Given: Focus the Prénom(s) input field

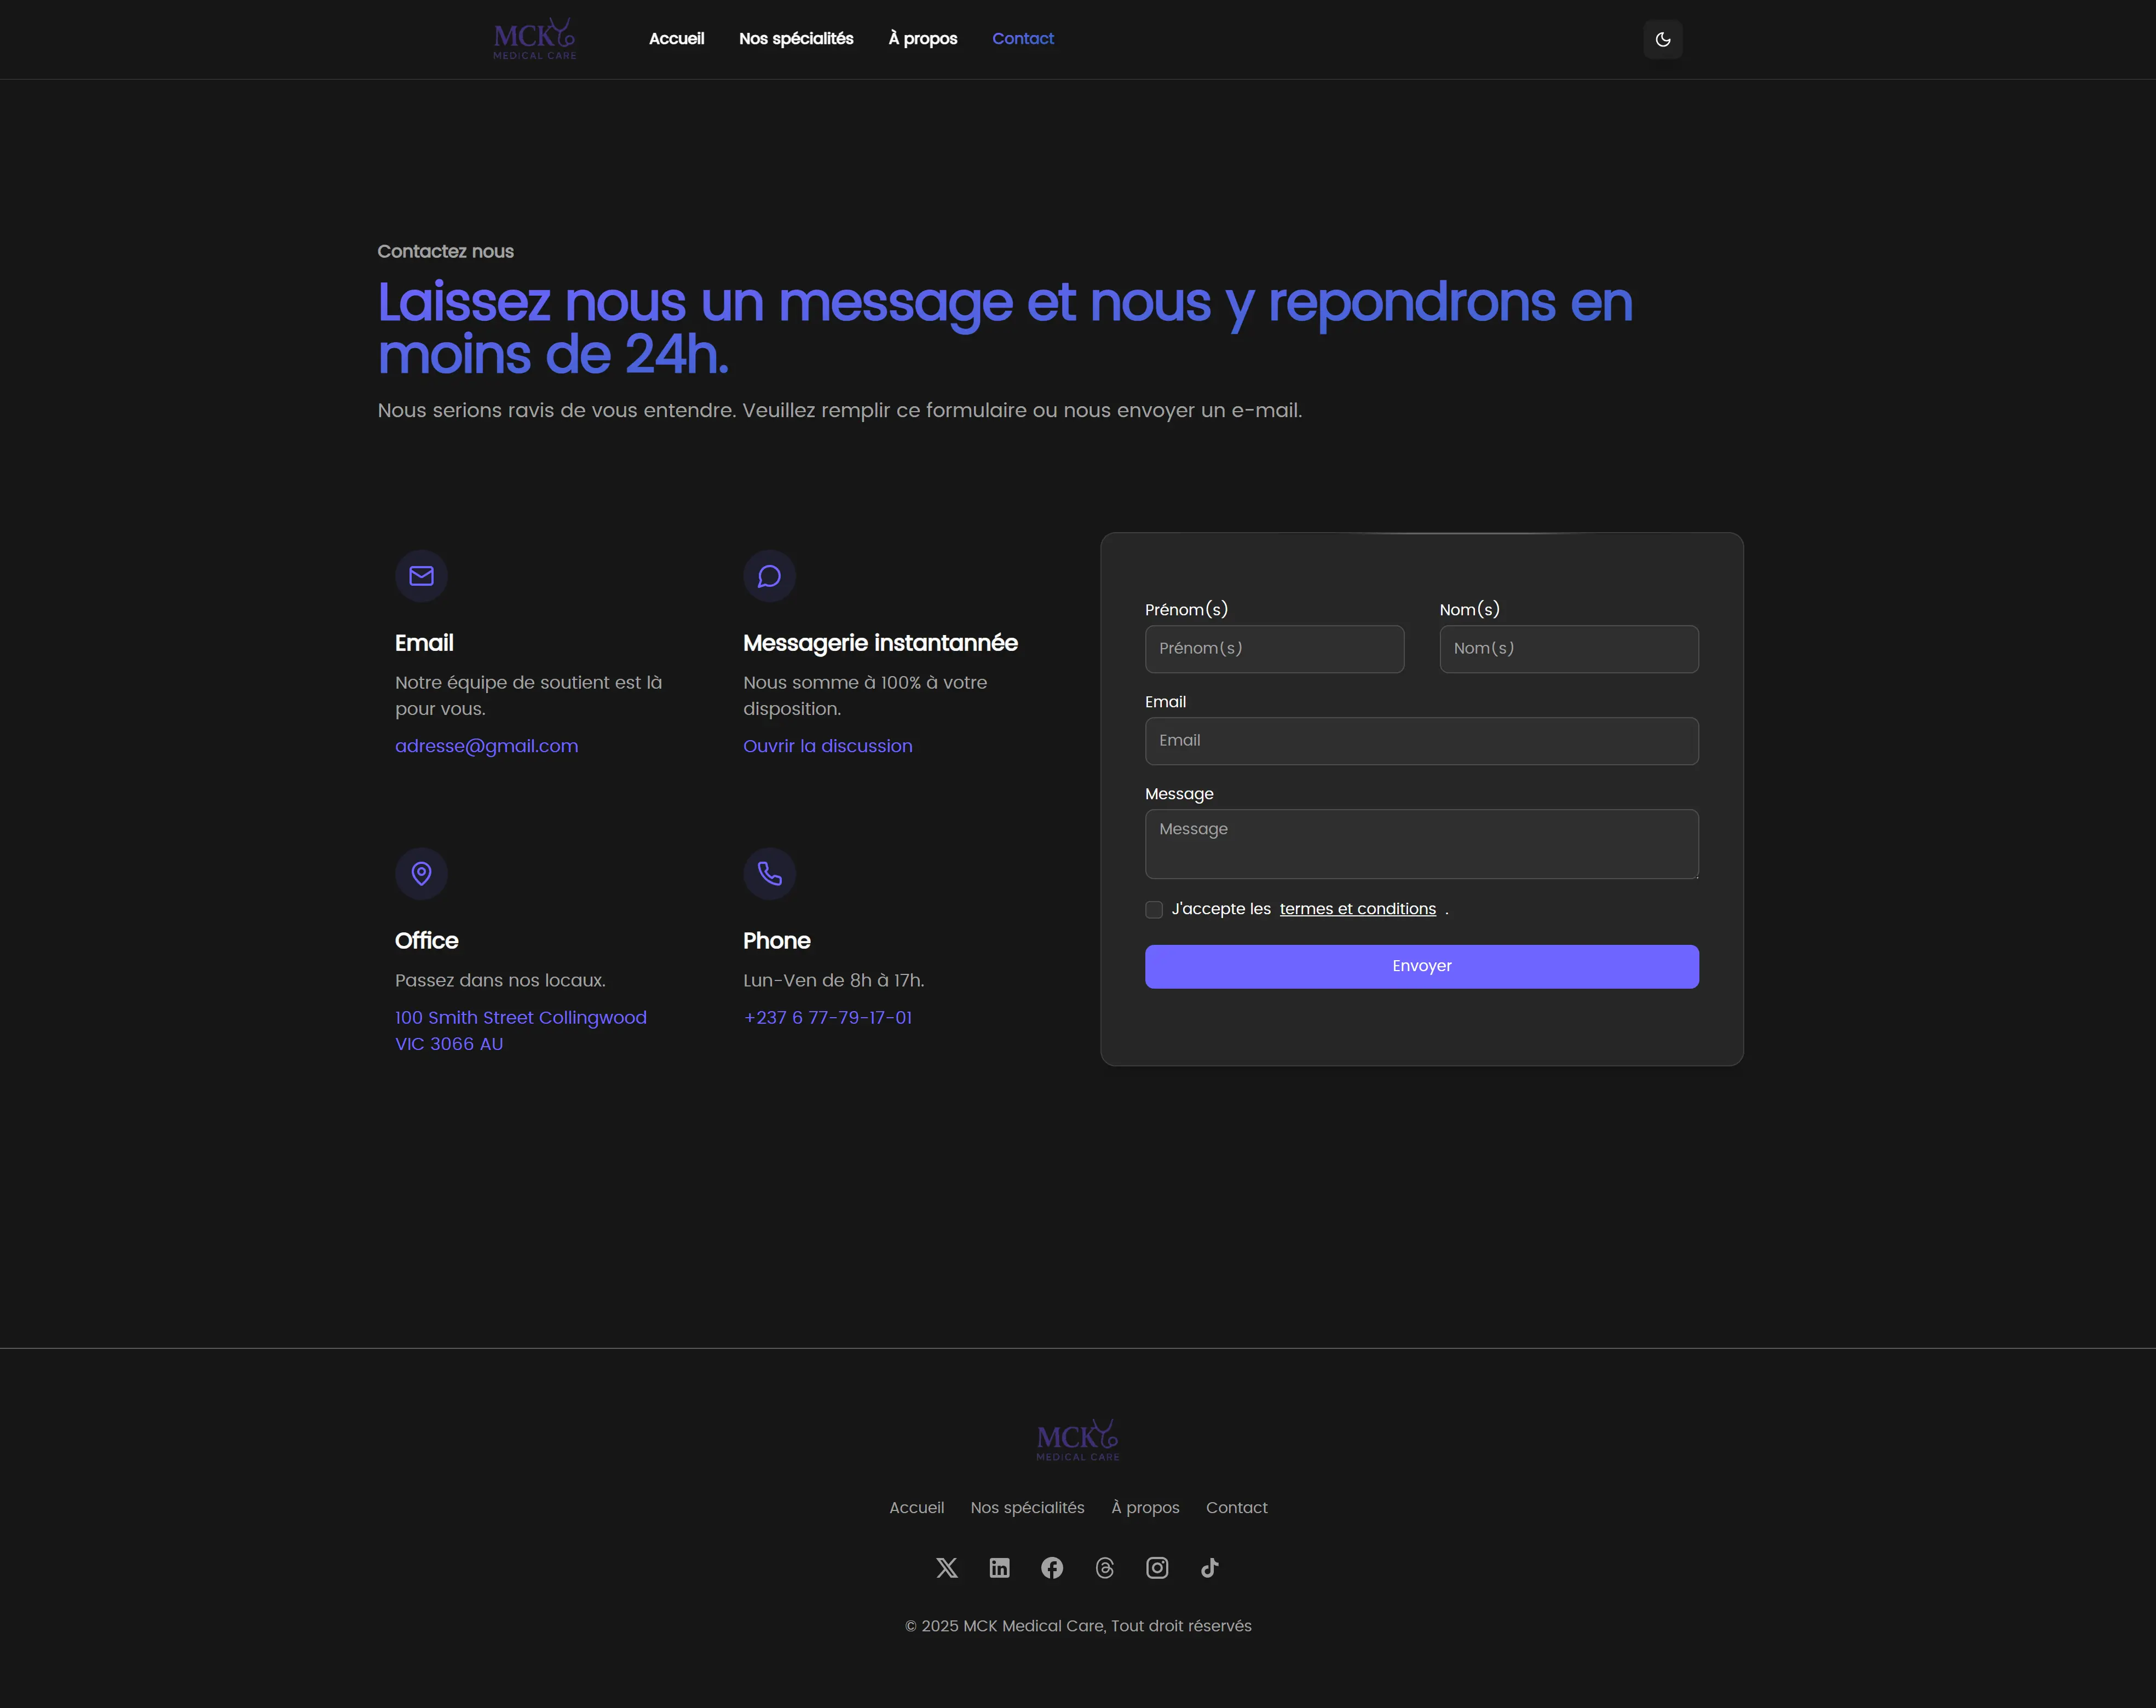Looking at the screenshot, I should coord(1274,649).
